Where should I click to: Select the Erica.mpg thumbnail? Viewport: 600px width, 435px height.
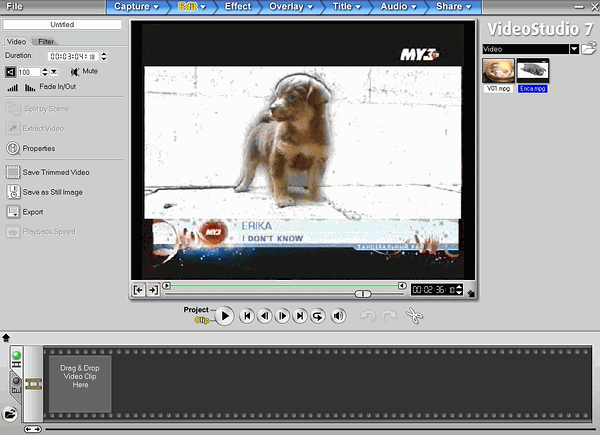tap(533, 70)
